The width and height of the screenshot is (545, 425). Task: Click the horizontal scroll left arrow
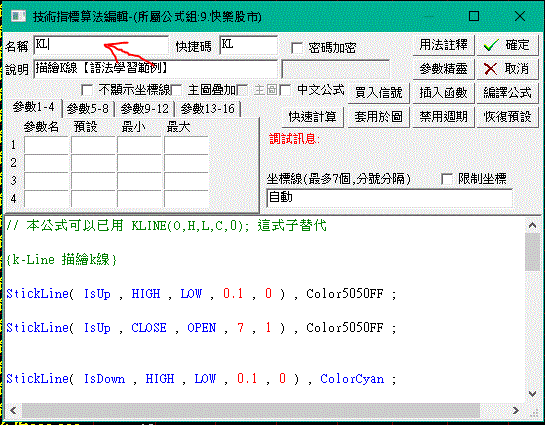coord(13,410)
